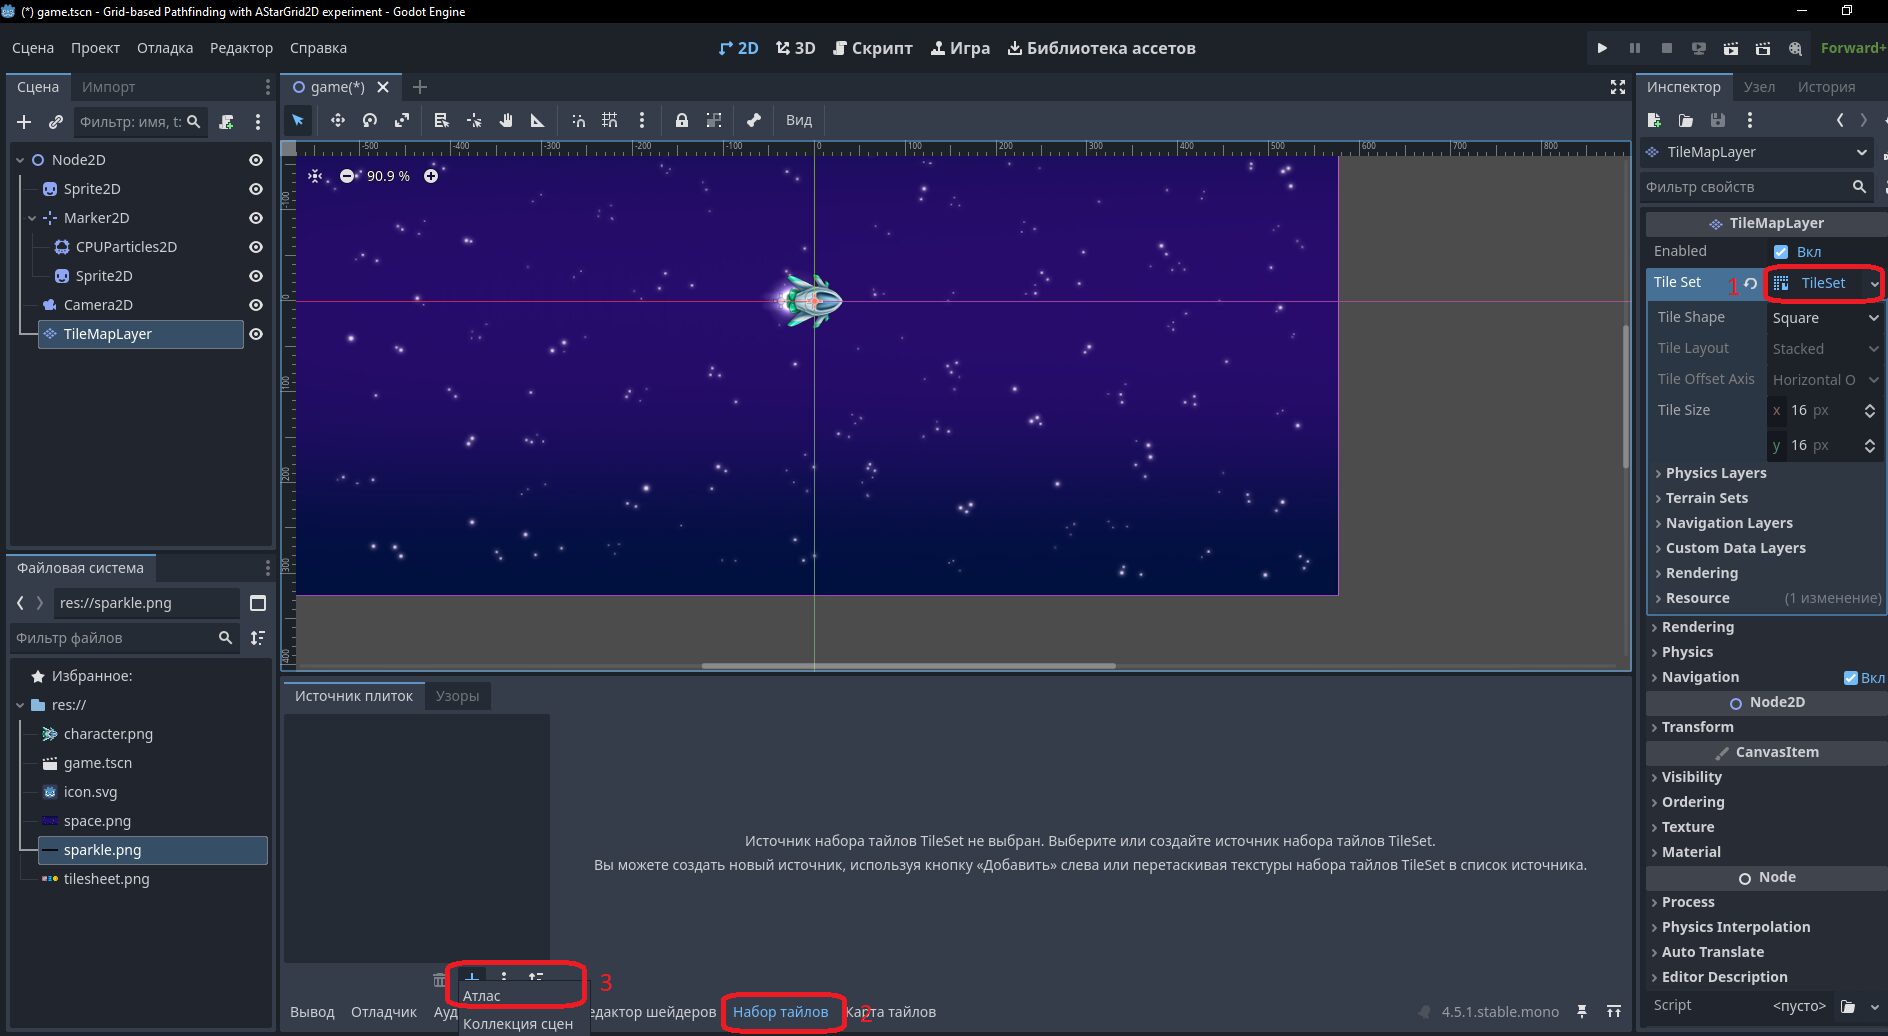The width and height of the screenshot is (1888, 1036).
Task: Click the Forward+ renderer selector
Action: pos(1853,48)
